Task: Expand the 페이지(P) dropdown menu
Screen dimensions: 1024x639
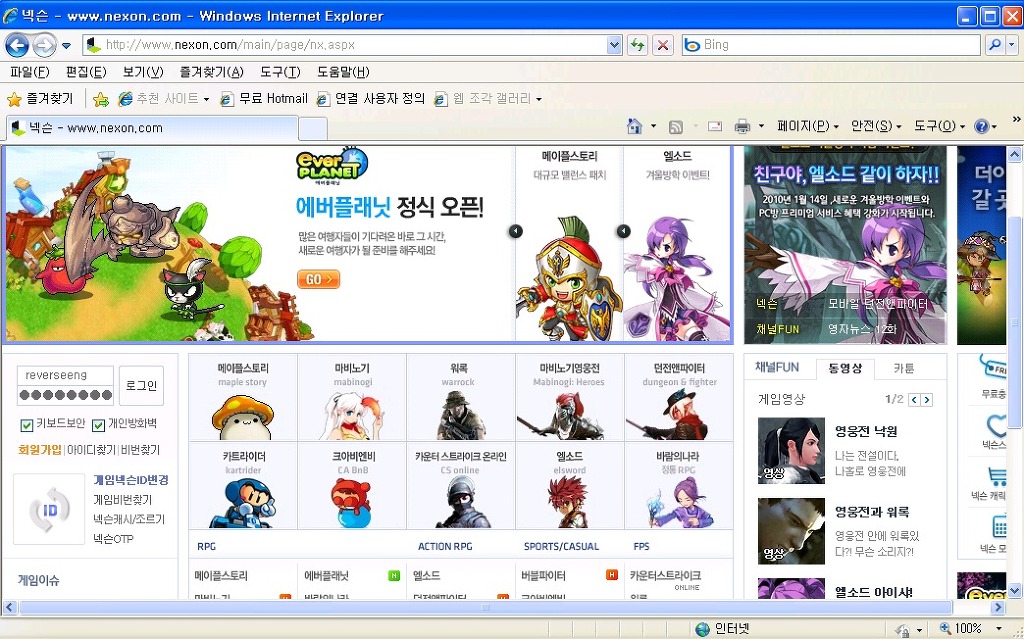Action: [808, 126]
